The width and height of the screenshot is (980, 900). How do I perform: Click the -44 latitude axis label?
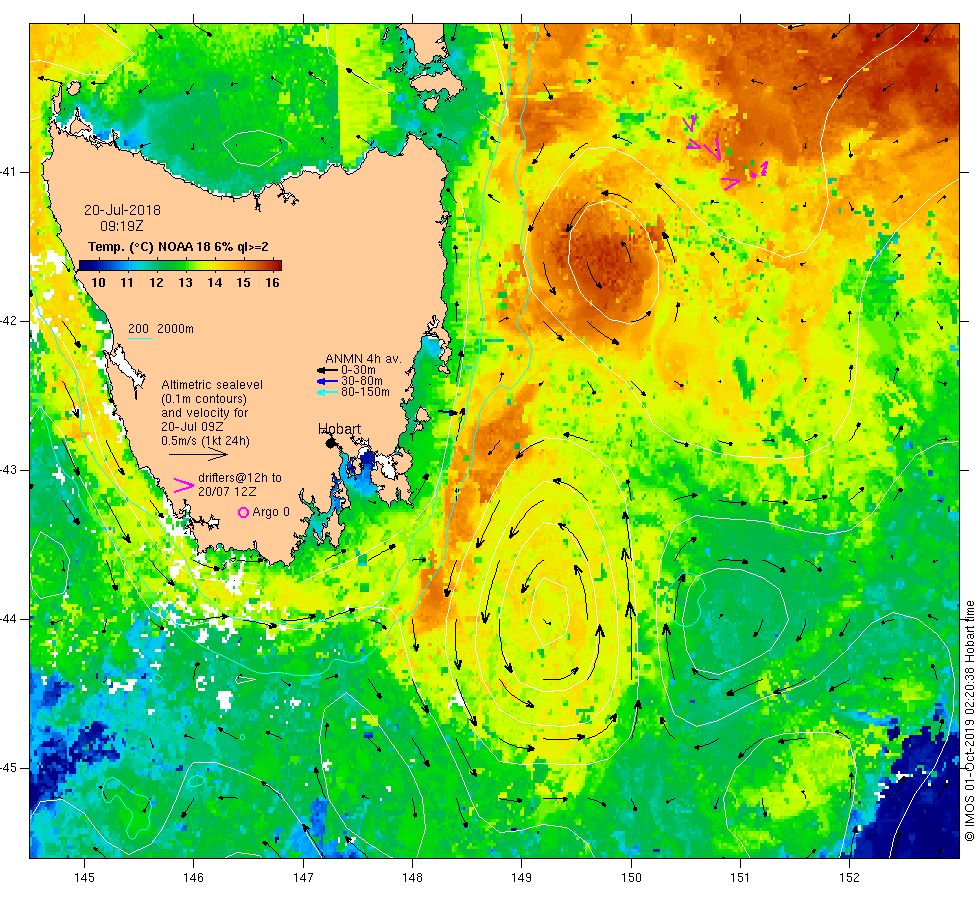(x=9, y=619)
